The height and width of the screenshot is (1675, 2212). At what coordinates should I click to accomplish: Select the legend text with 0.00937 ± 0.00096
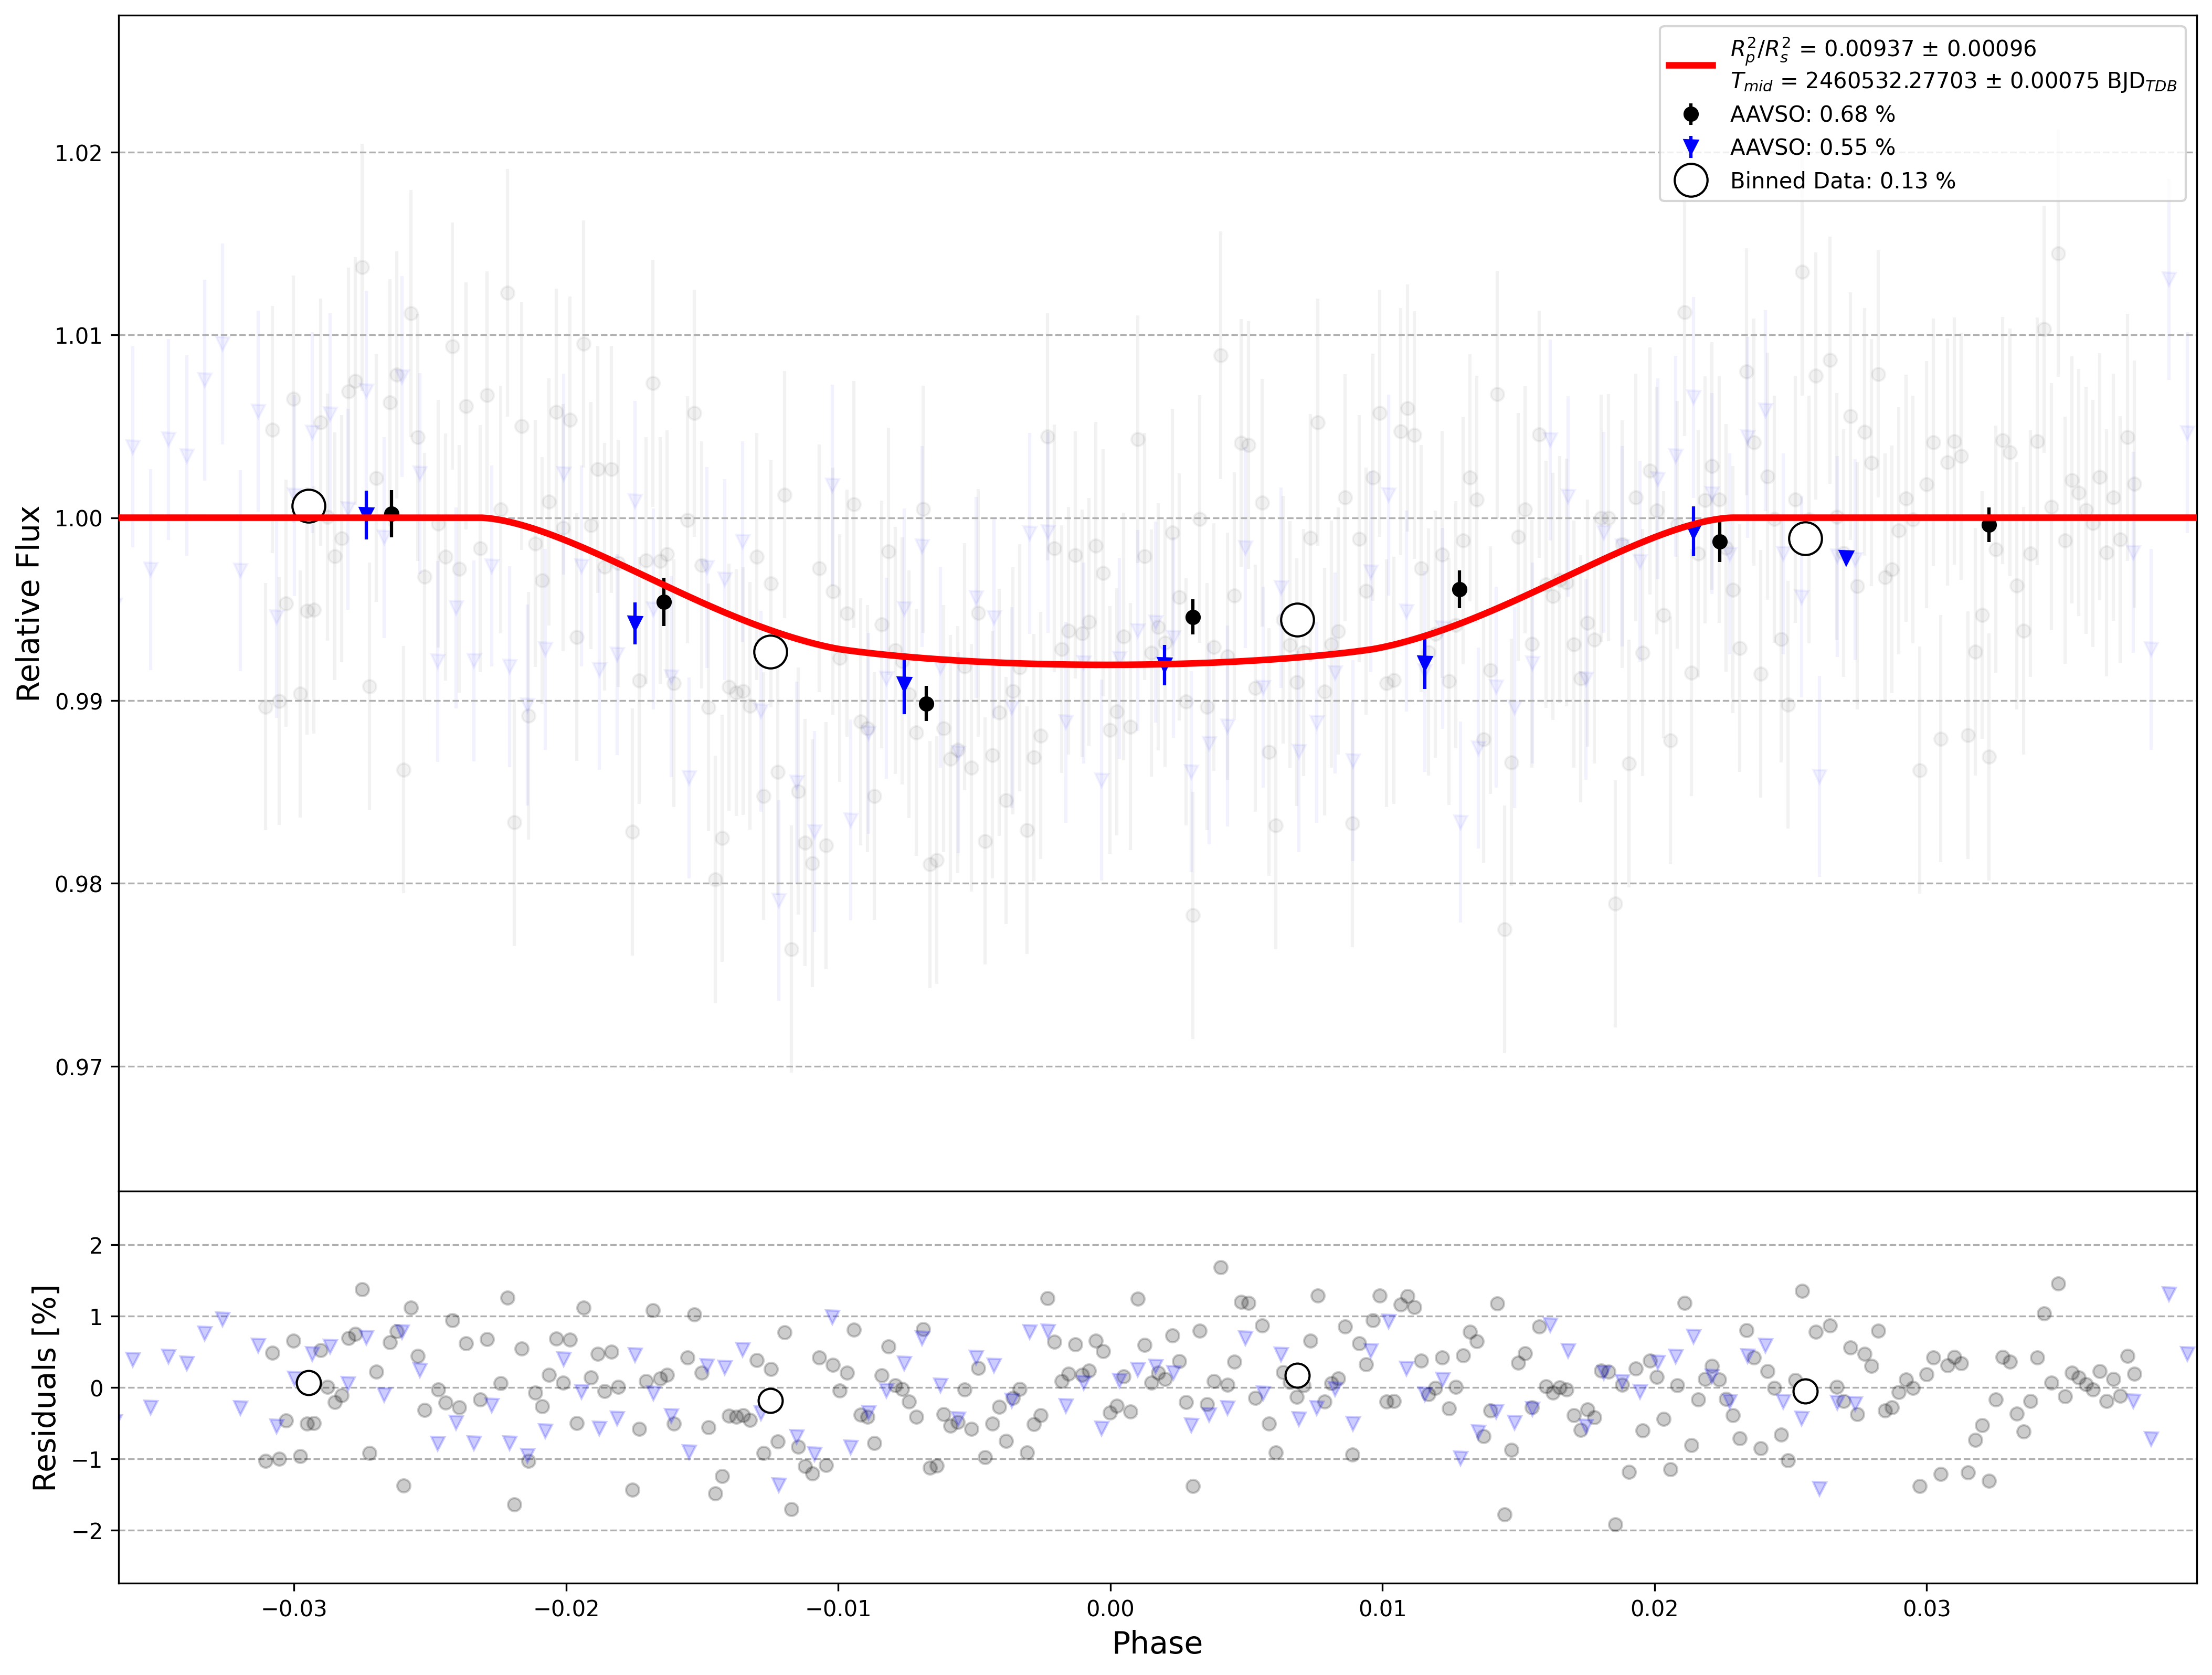click(1883, 49)
